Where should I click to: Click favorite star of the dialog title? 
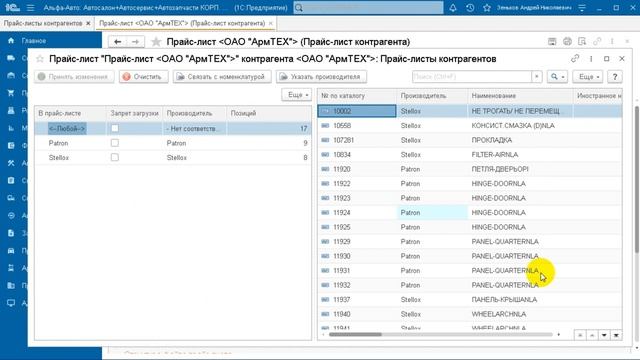click(x=40, y=59)
